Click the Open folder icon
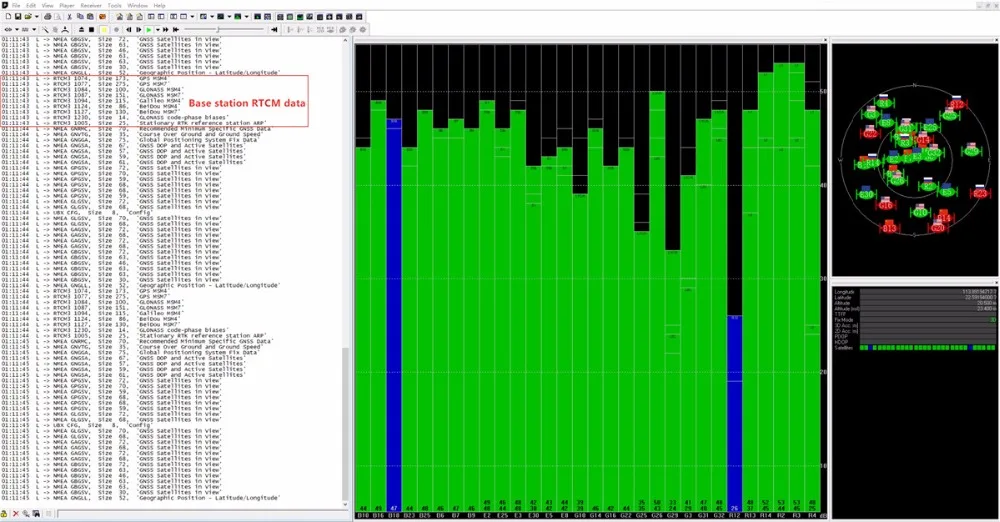The image size is (1000, 522). coord(28,17)
